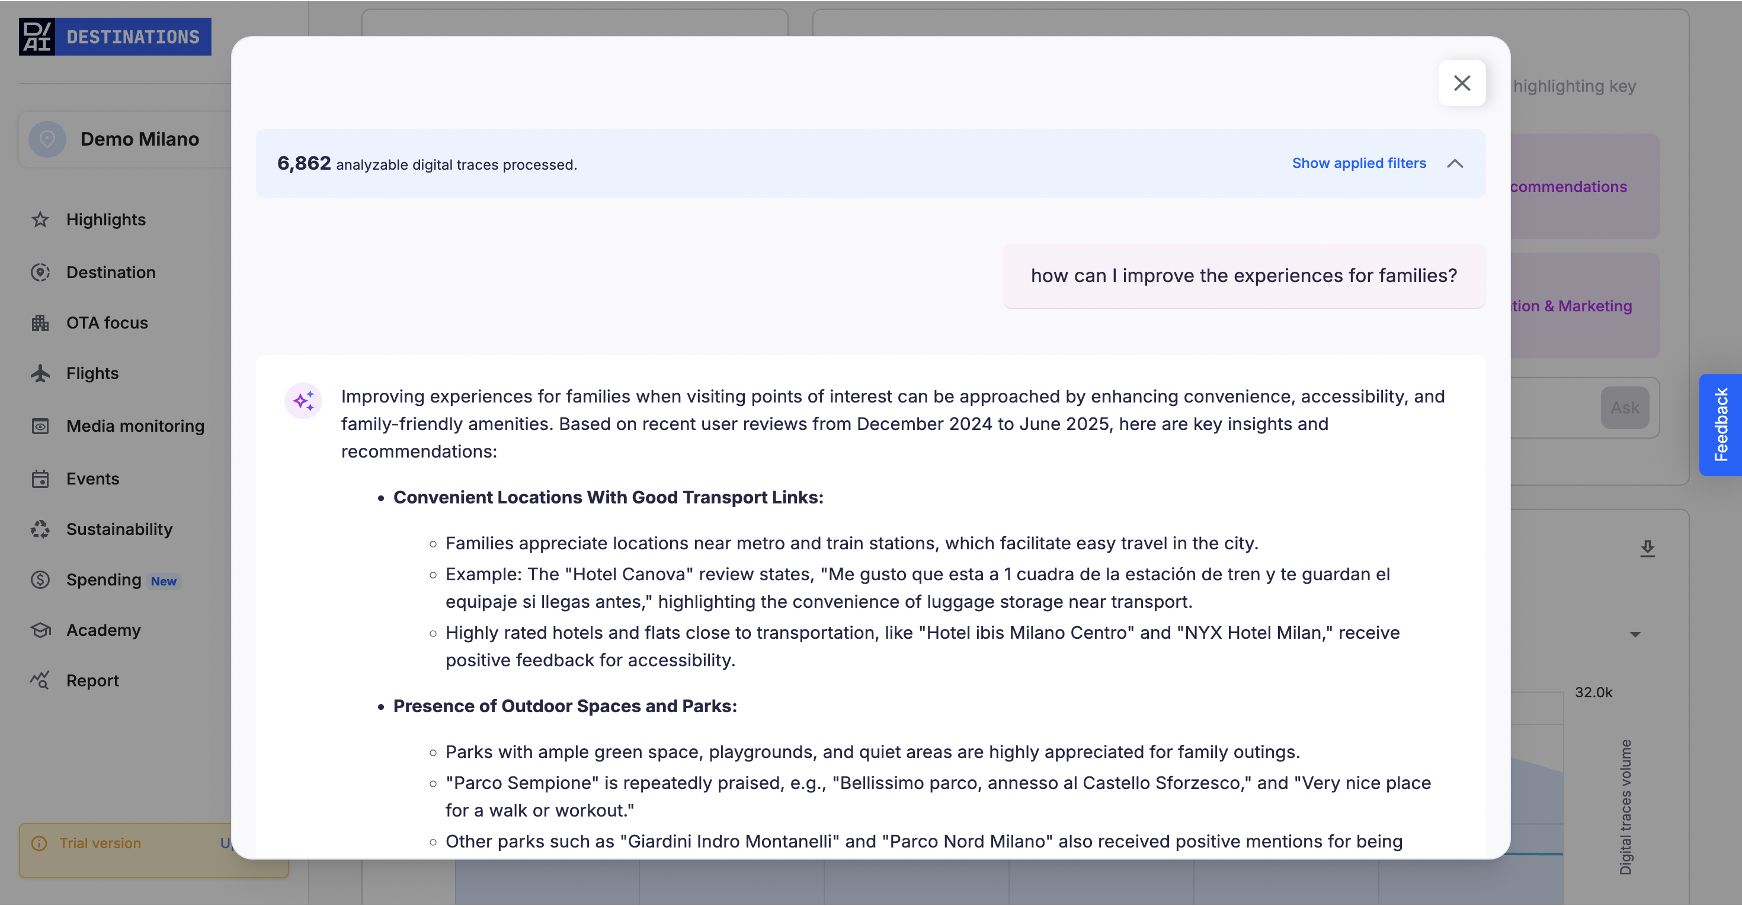Screen dimensions: 1742x906
Task: Go to Highlights menu item
Action: (x=106, y=219)
